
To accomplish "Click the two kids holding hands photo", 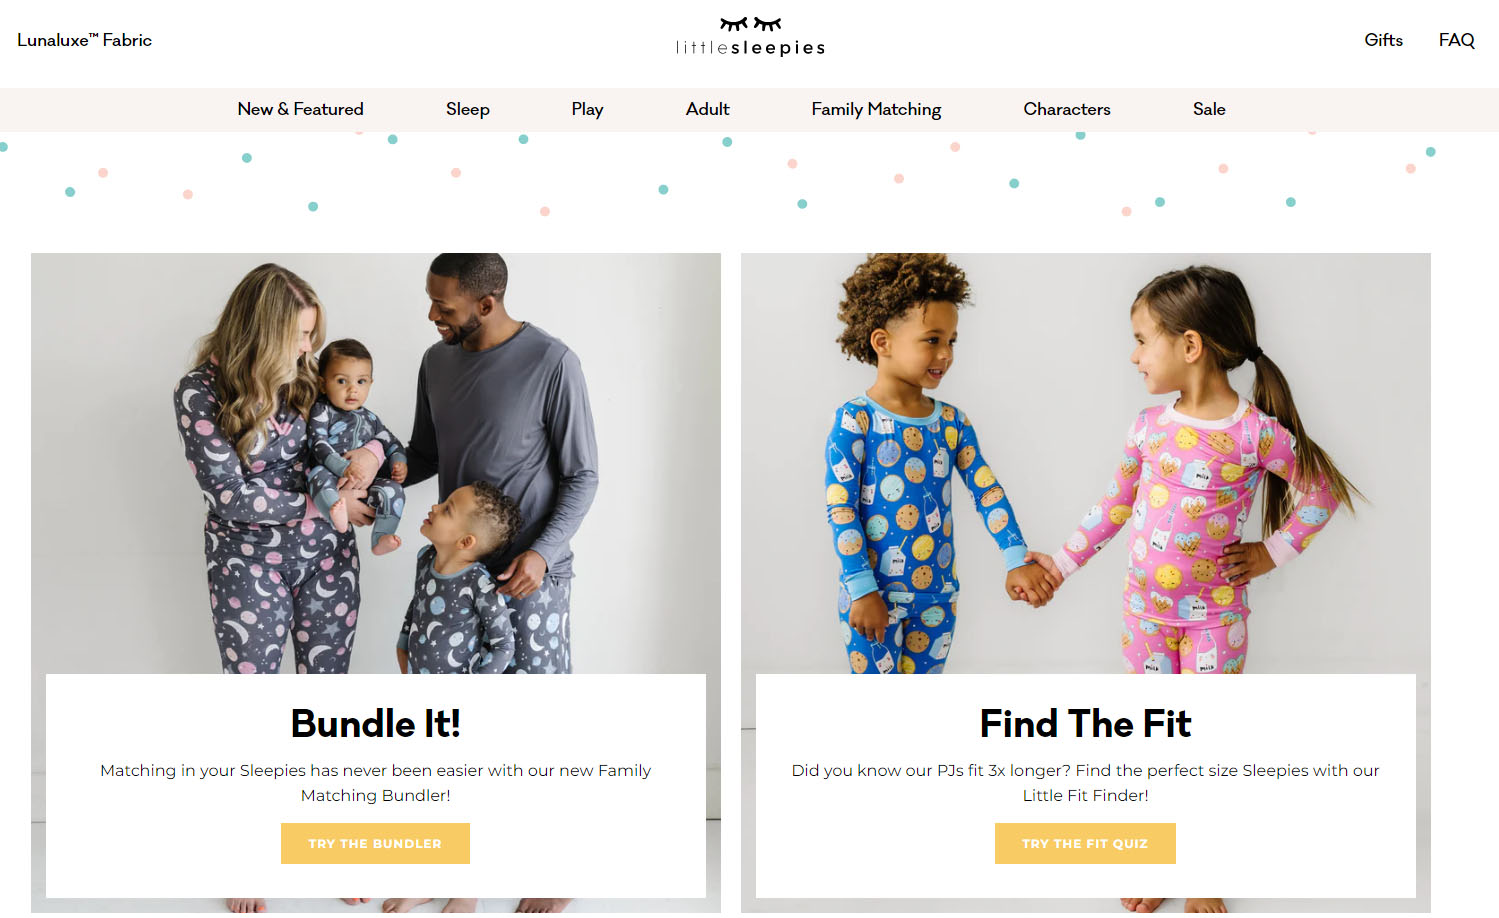I will [x=1086, y=463].
